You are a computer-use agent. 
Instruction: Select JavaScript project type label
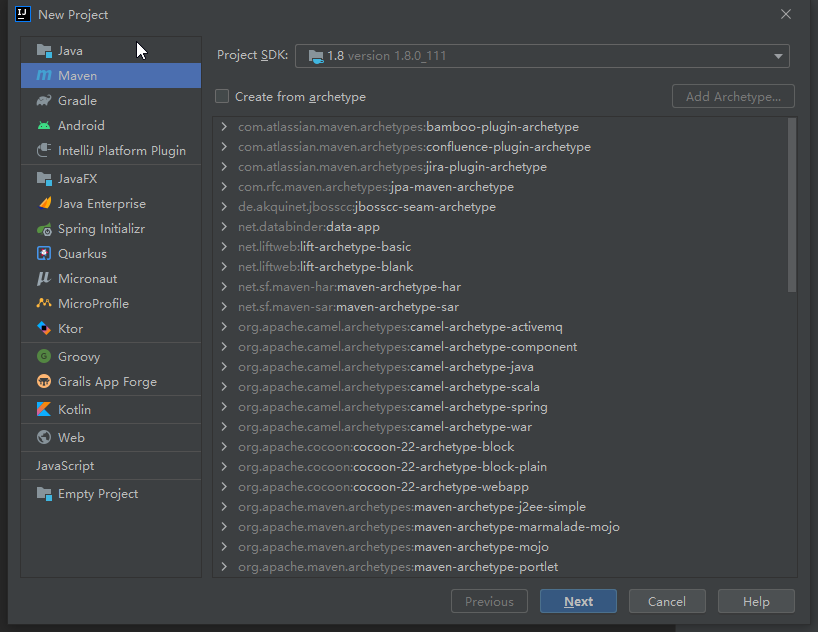[x=65, y=466]
